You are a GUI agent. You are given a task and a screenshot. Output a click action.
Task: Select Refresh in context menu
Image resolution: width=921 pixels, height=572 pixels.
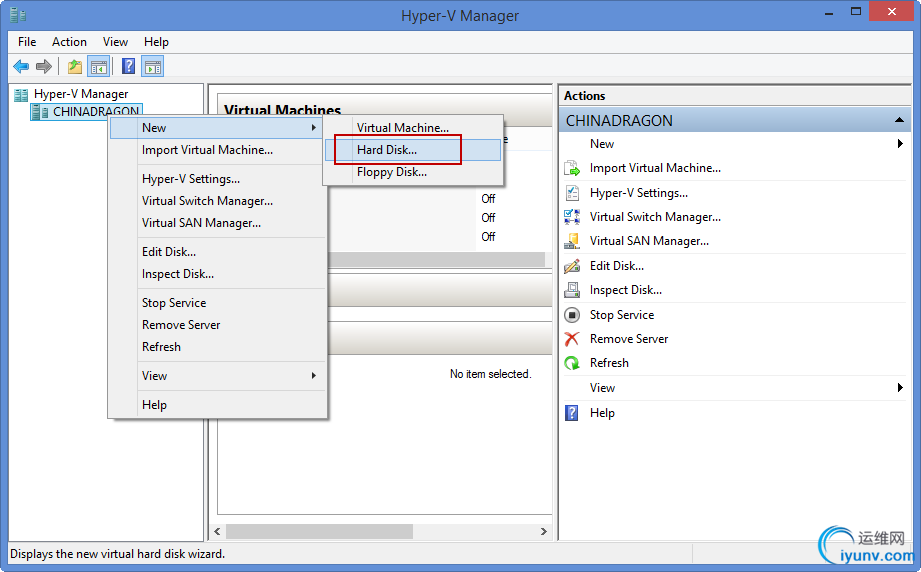[218, 347]
